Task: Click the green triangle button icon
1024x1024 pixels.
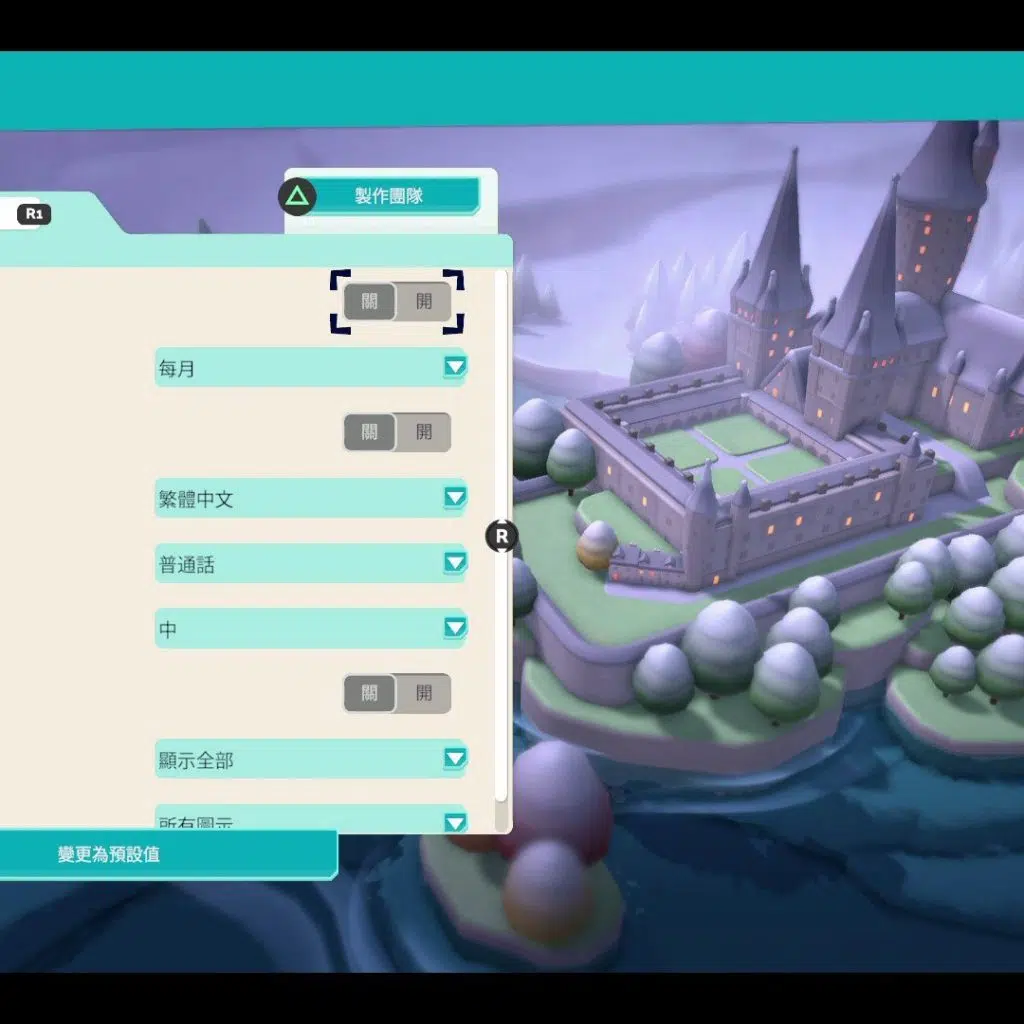Action: 297,196
